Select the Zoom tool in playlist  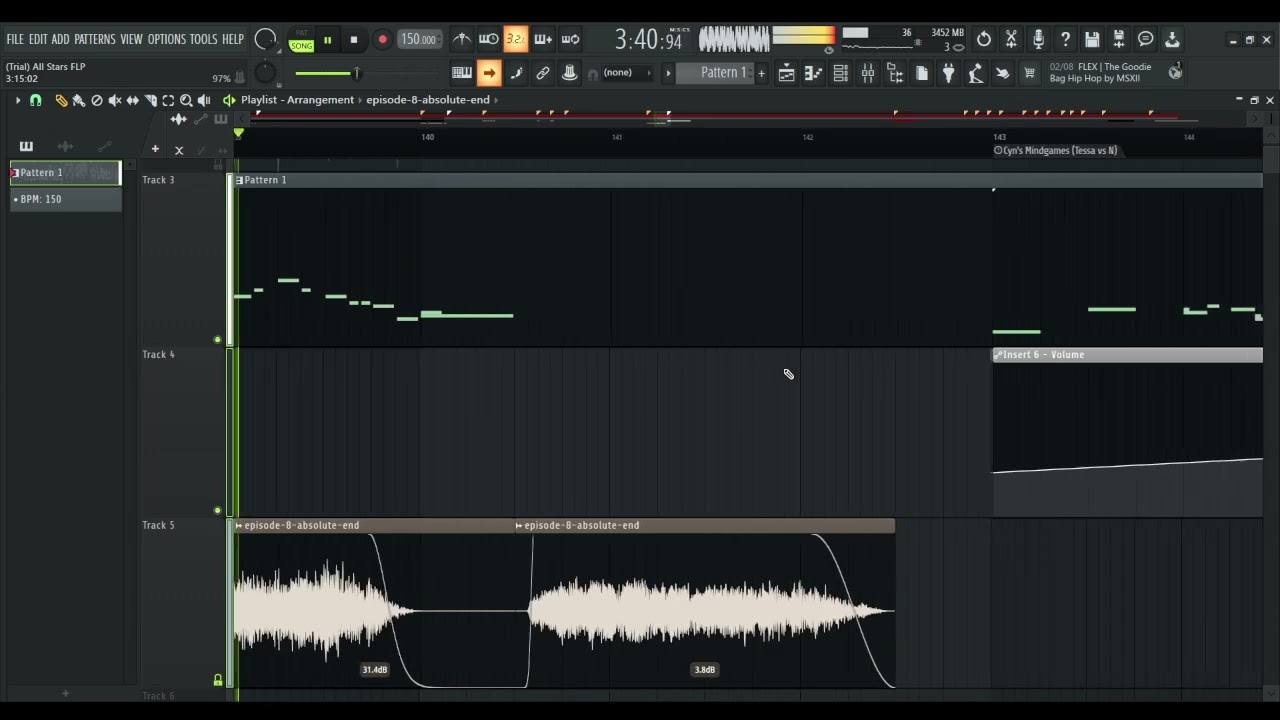click(186, 100)
